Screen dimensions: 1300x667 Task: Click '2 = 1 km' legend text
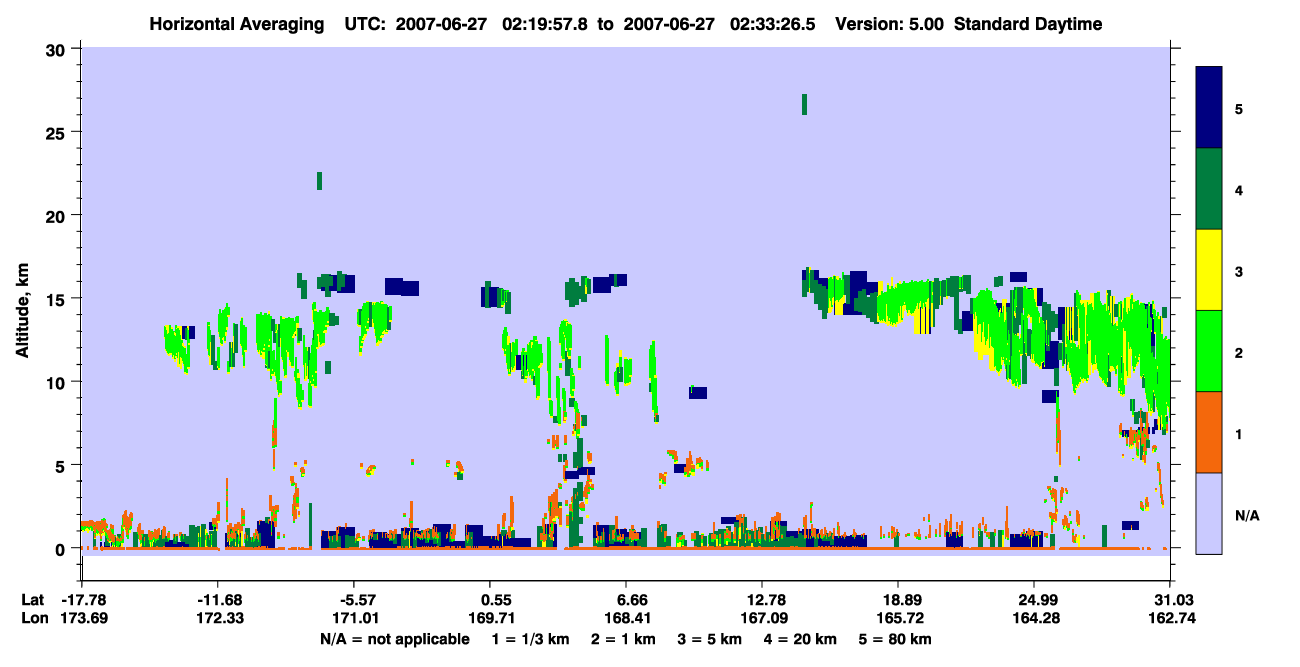click(x=623, y=639)
